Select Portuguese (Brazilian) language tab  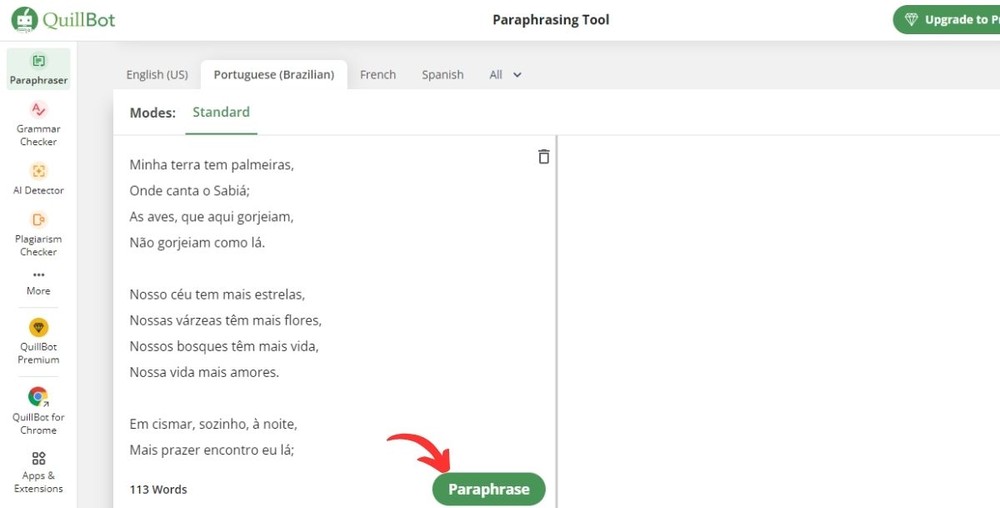tap(274, 75)
